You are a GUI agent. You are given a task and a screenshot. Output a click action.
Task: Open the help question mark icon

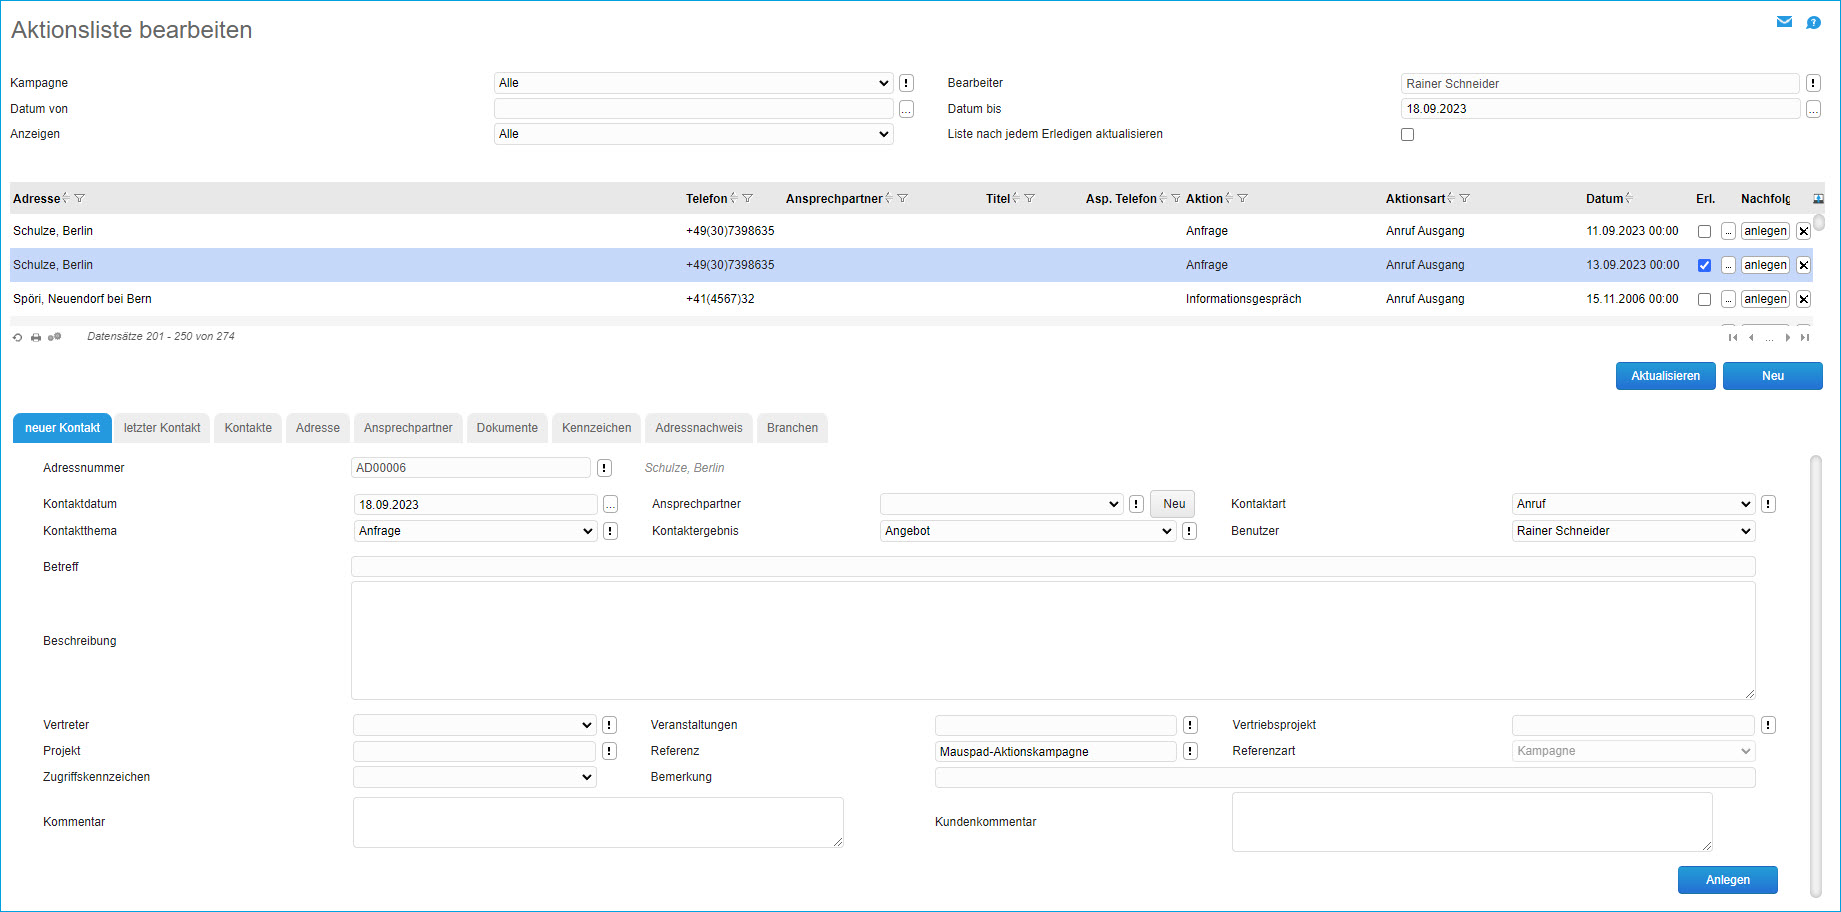pyautogui.click(x=1813, y=22)
